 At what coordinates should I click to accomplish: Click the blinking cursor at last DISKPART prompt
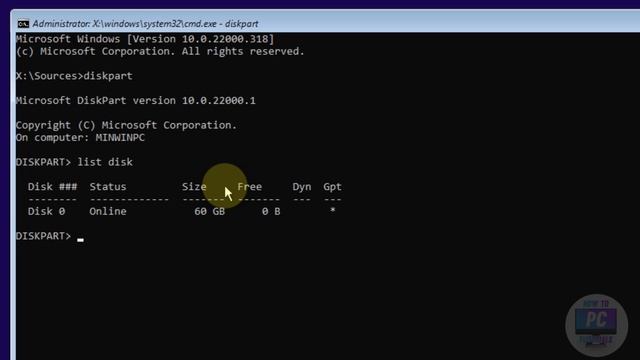(x=80, y=240)
